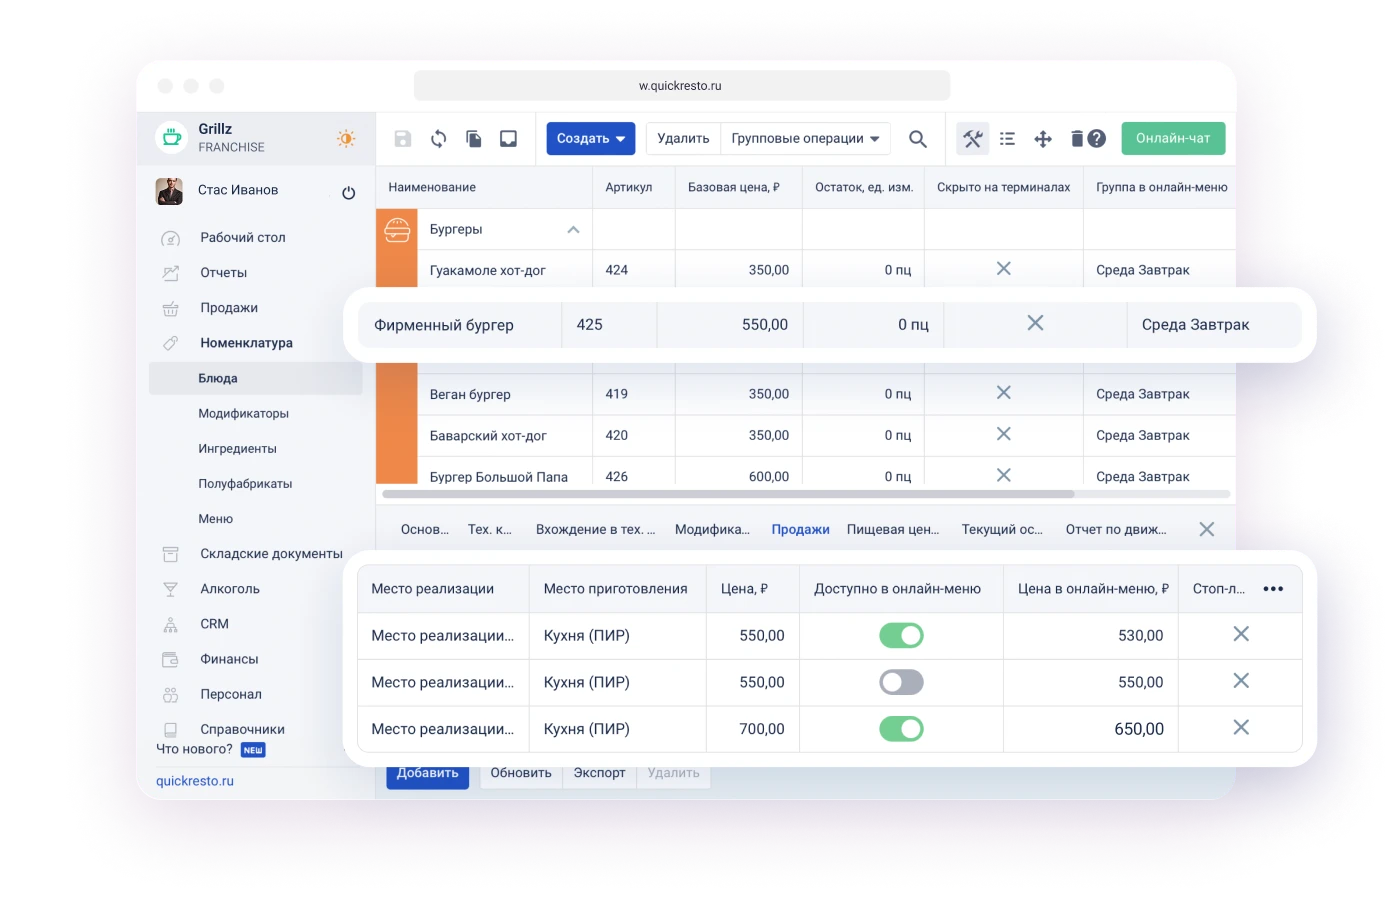Click the tools wrench-hammer icon
The width and height of the screenshot is (1398, 900).
(972, 139)
